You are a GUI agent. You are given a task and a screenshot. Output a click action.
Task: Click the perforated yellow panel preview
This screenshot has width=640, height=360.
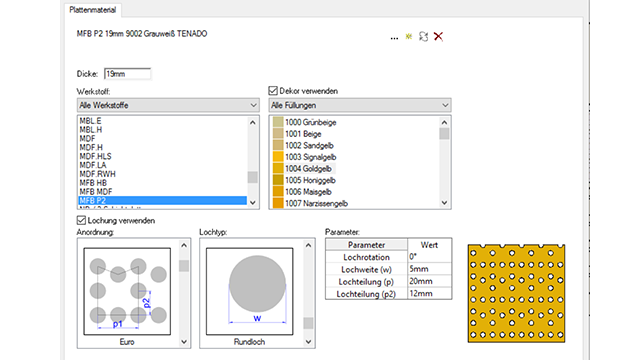[x=517, y=293]
